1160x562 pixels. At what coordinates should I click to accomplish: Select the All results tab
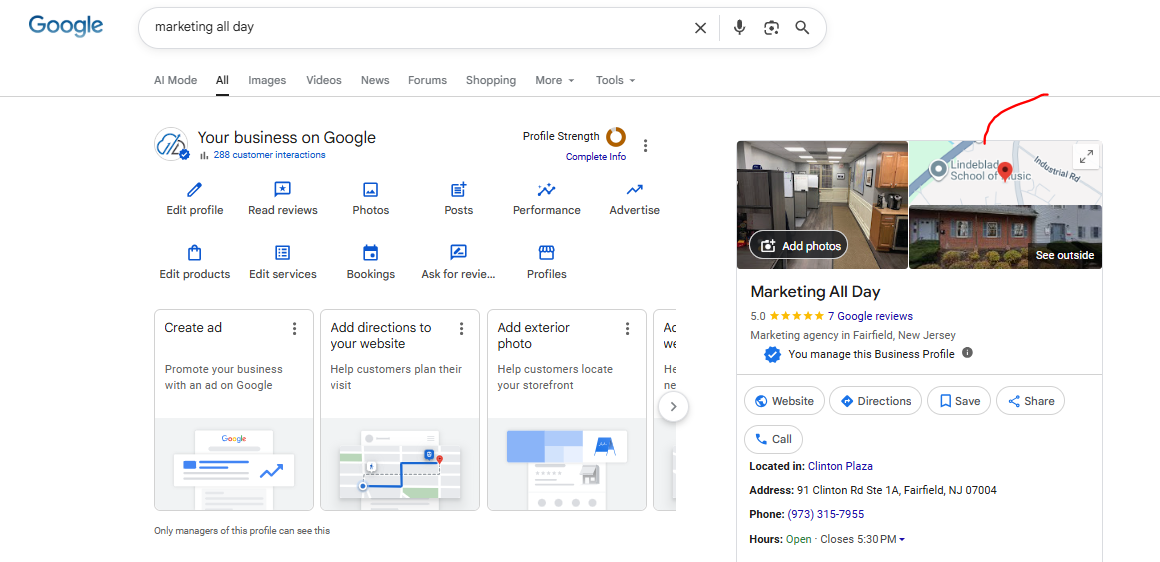[x=222, y=80]
